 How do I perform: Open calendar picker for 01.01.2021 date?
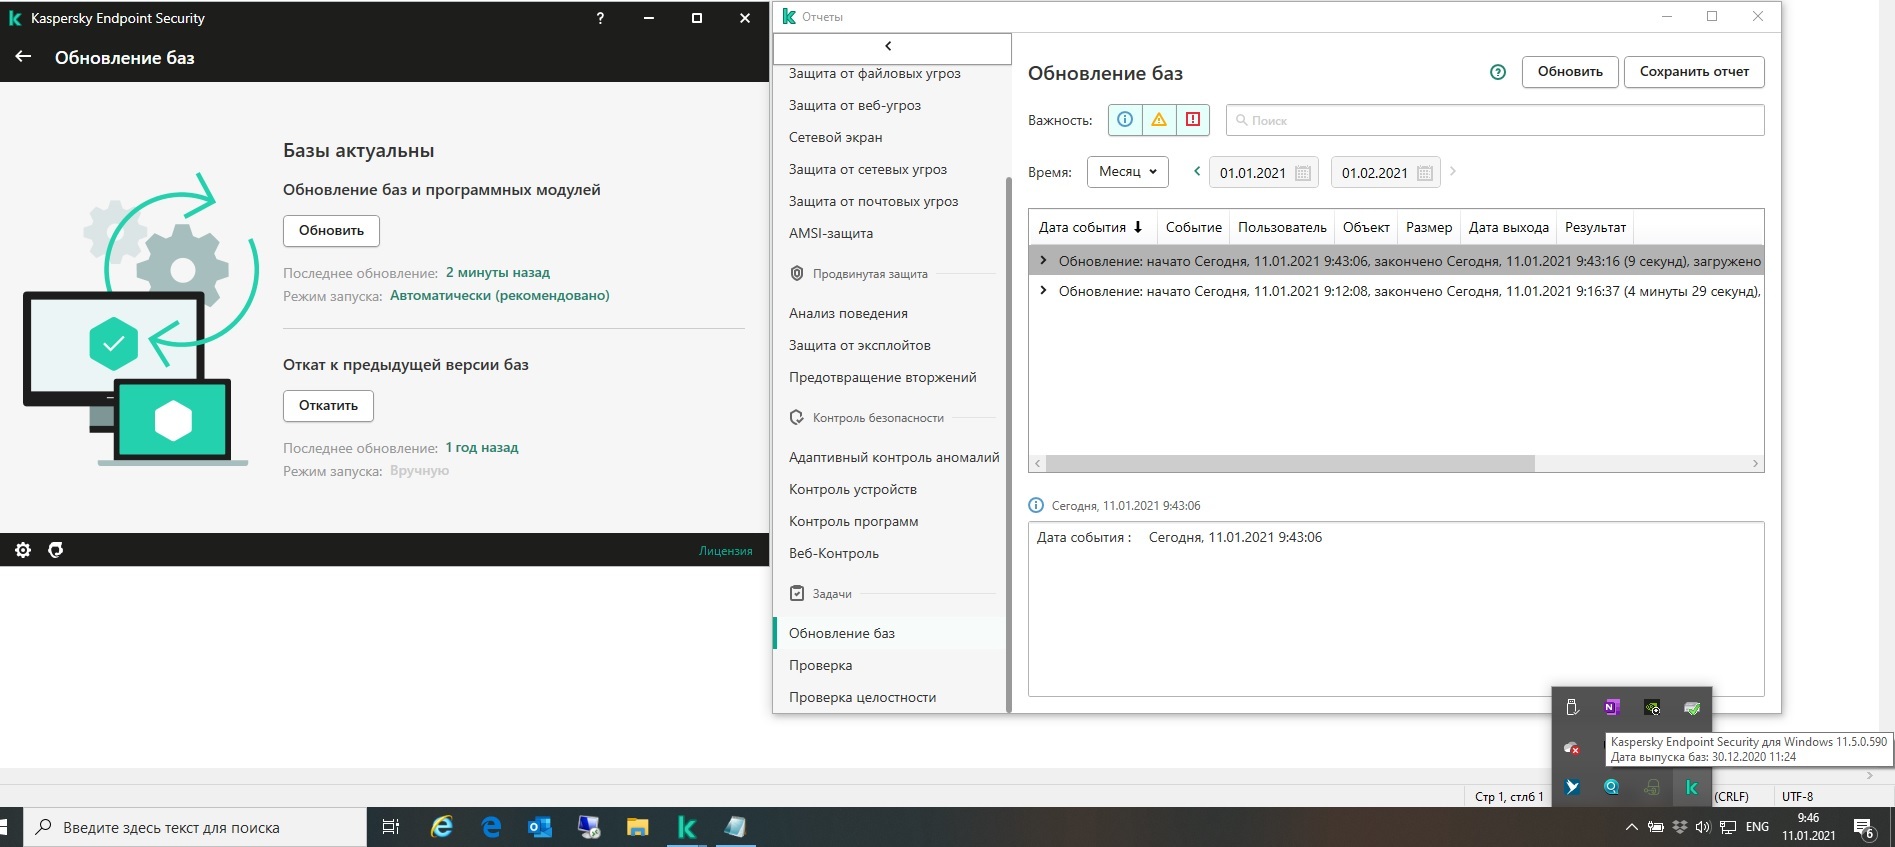pos(1302,173)
